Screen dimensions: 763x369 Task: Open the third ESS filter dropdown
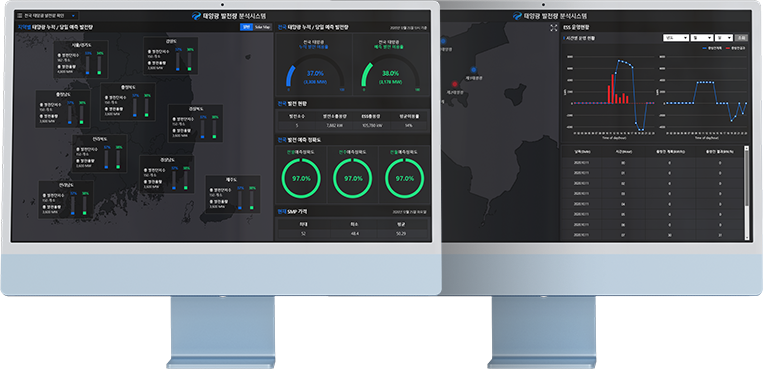click(724, 37)
